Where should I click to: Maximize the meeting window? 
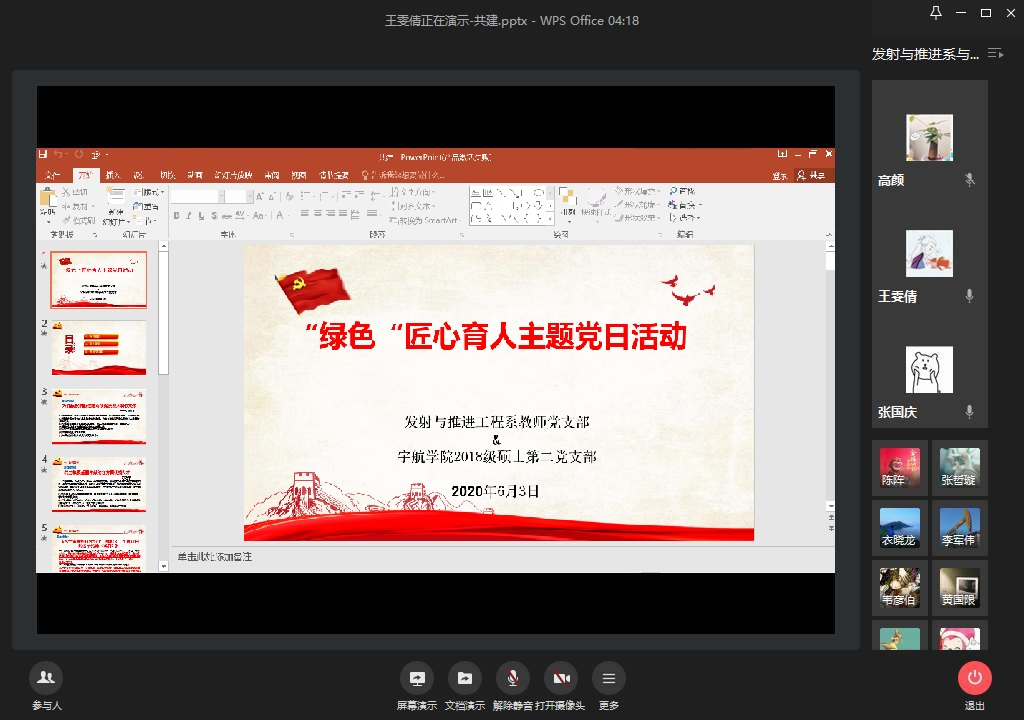coord(986,13)
